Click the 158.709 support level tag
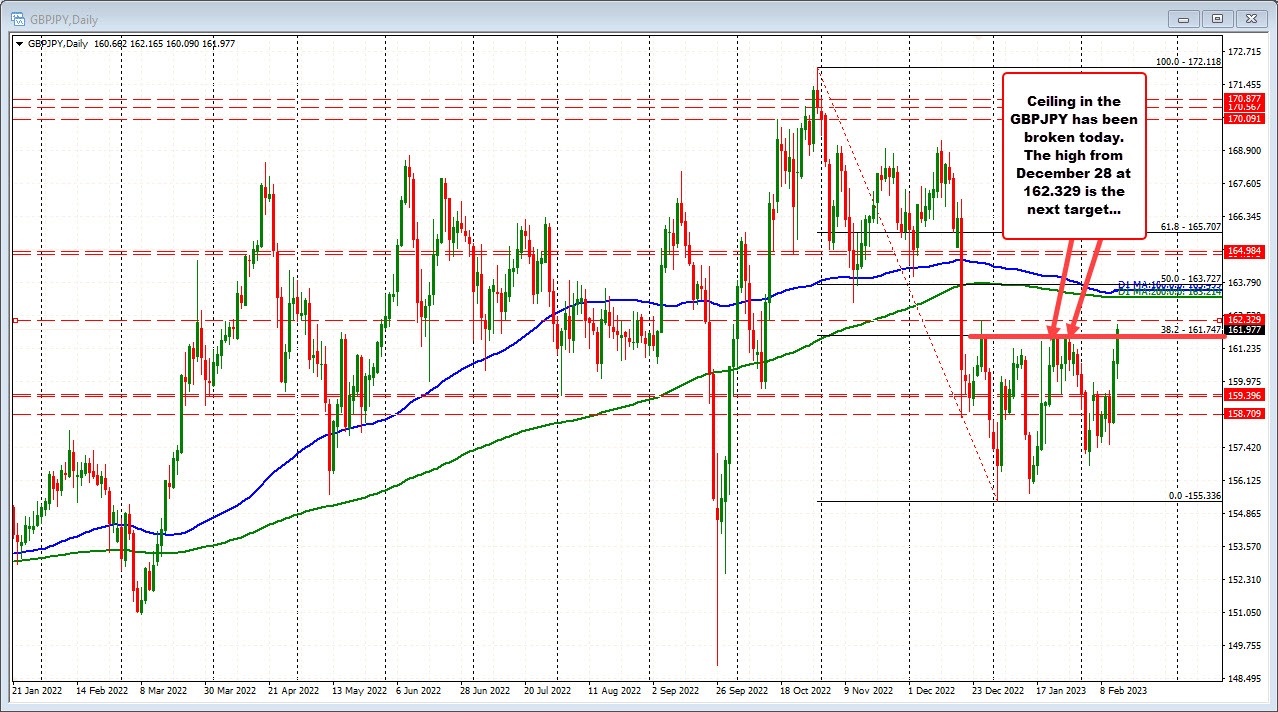The height and width of the screenshot is (712, 1278). coord(1243,413)
